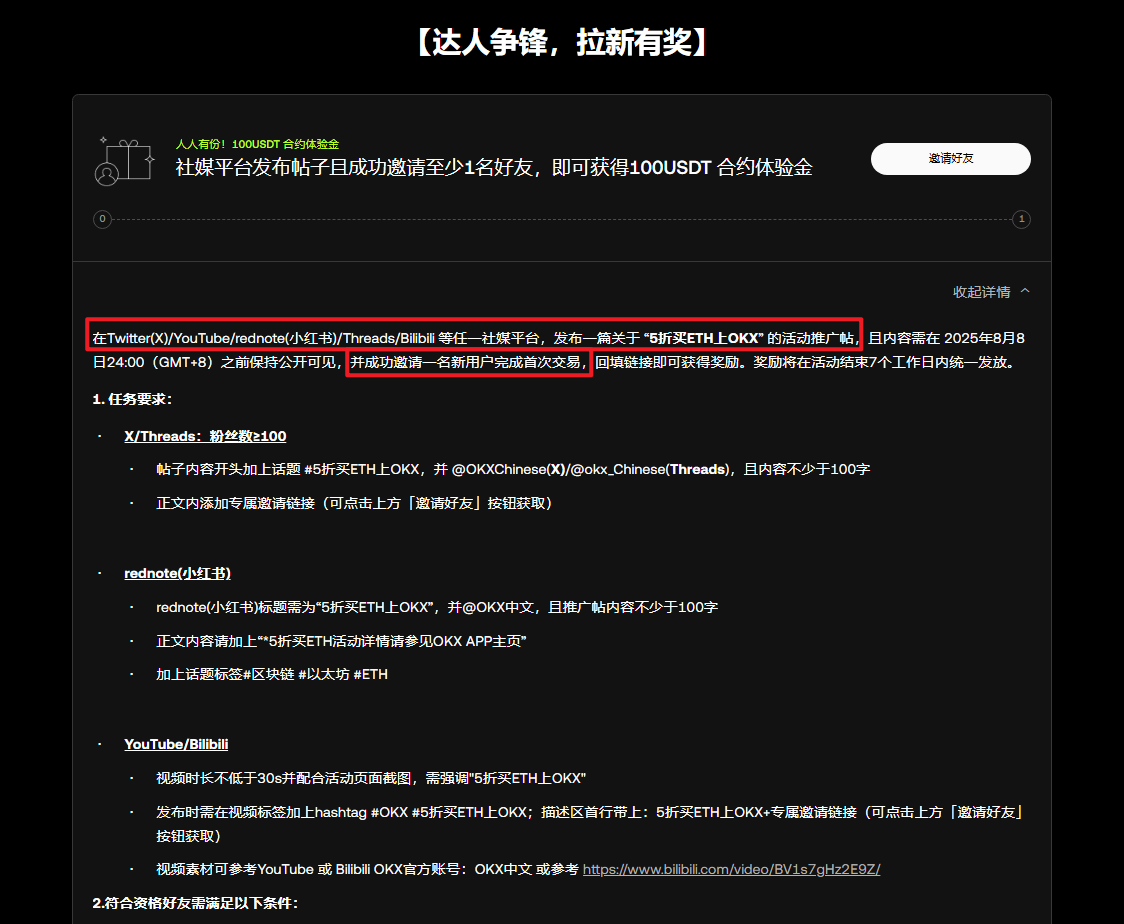1124x924 pixels.
Task: Click the 邀请好友 button
Action: pyautogui.click(x=951, y=158)
